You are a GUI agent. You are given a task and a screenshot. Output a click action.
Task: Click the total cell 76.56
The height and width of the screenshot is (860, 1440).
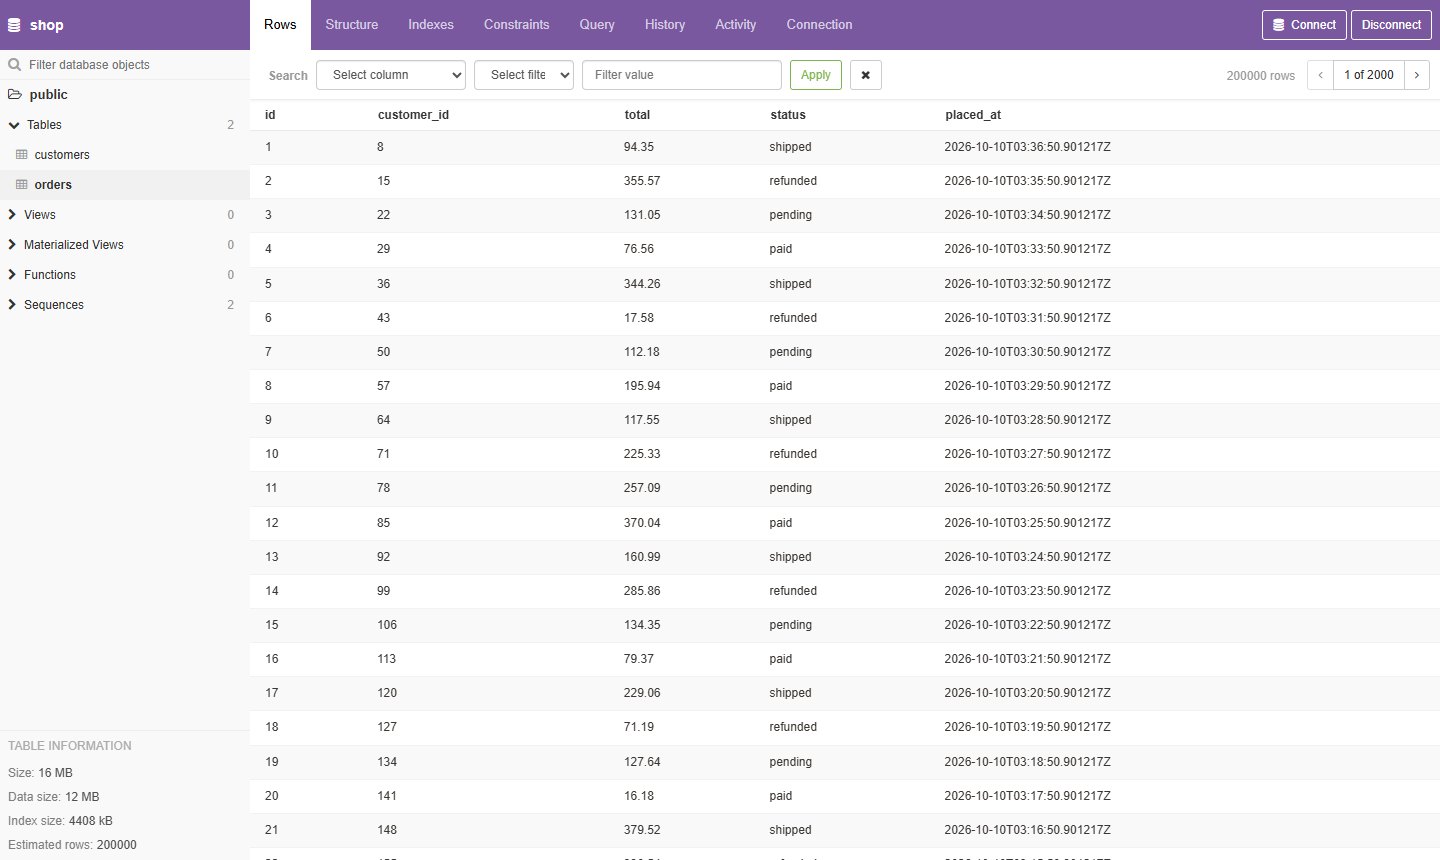coord(639,249)
